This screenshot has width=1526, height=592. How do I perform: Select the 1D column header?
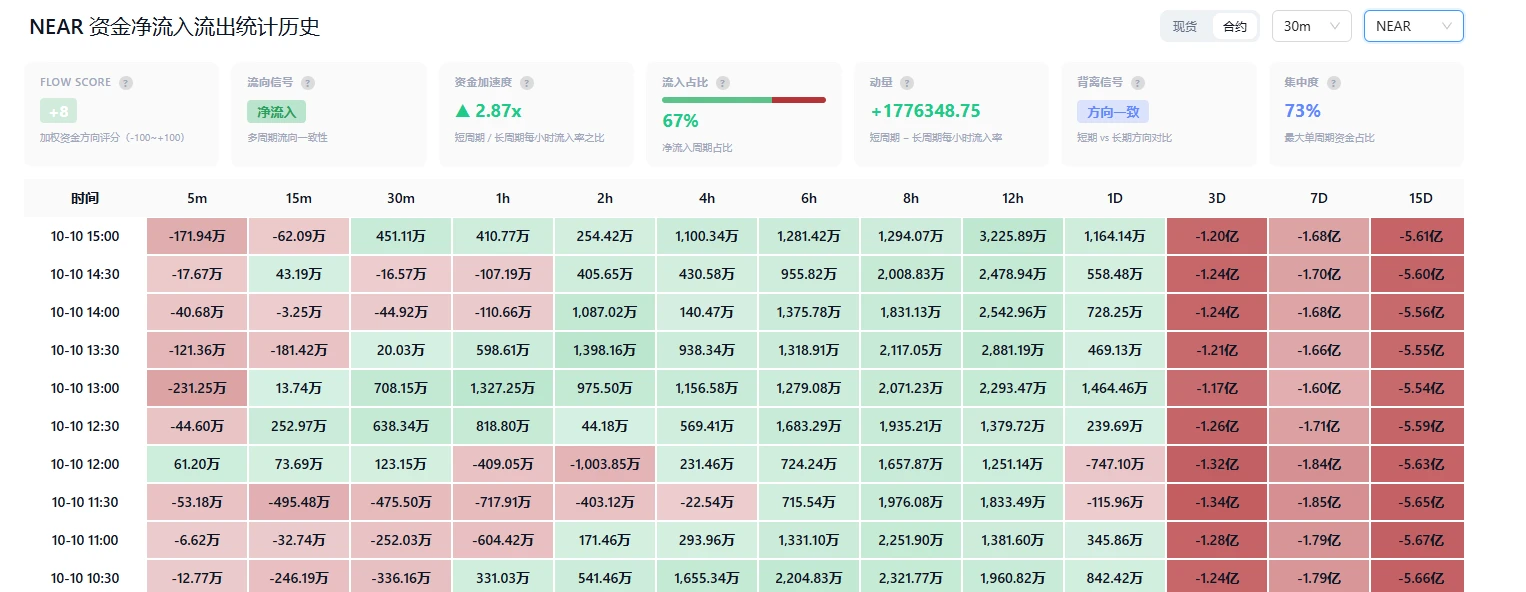(1115, 198)
